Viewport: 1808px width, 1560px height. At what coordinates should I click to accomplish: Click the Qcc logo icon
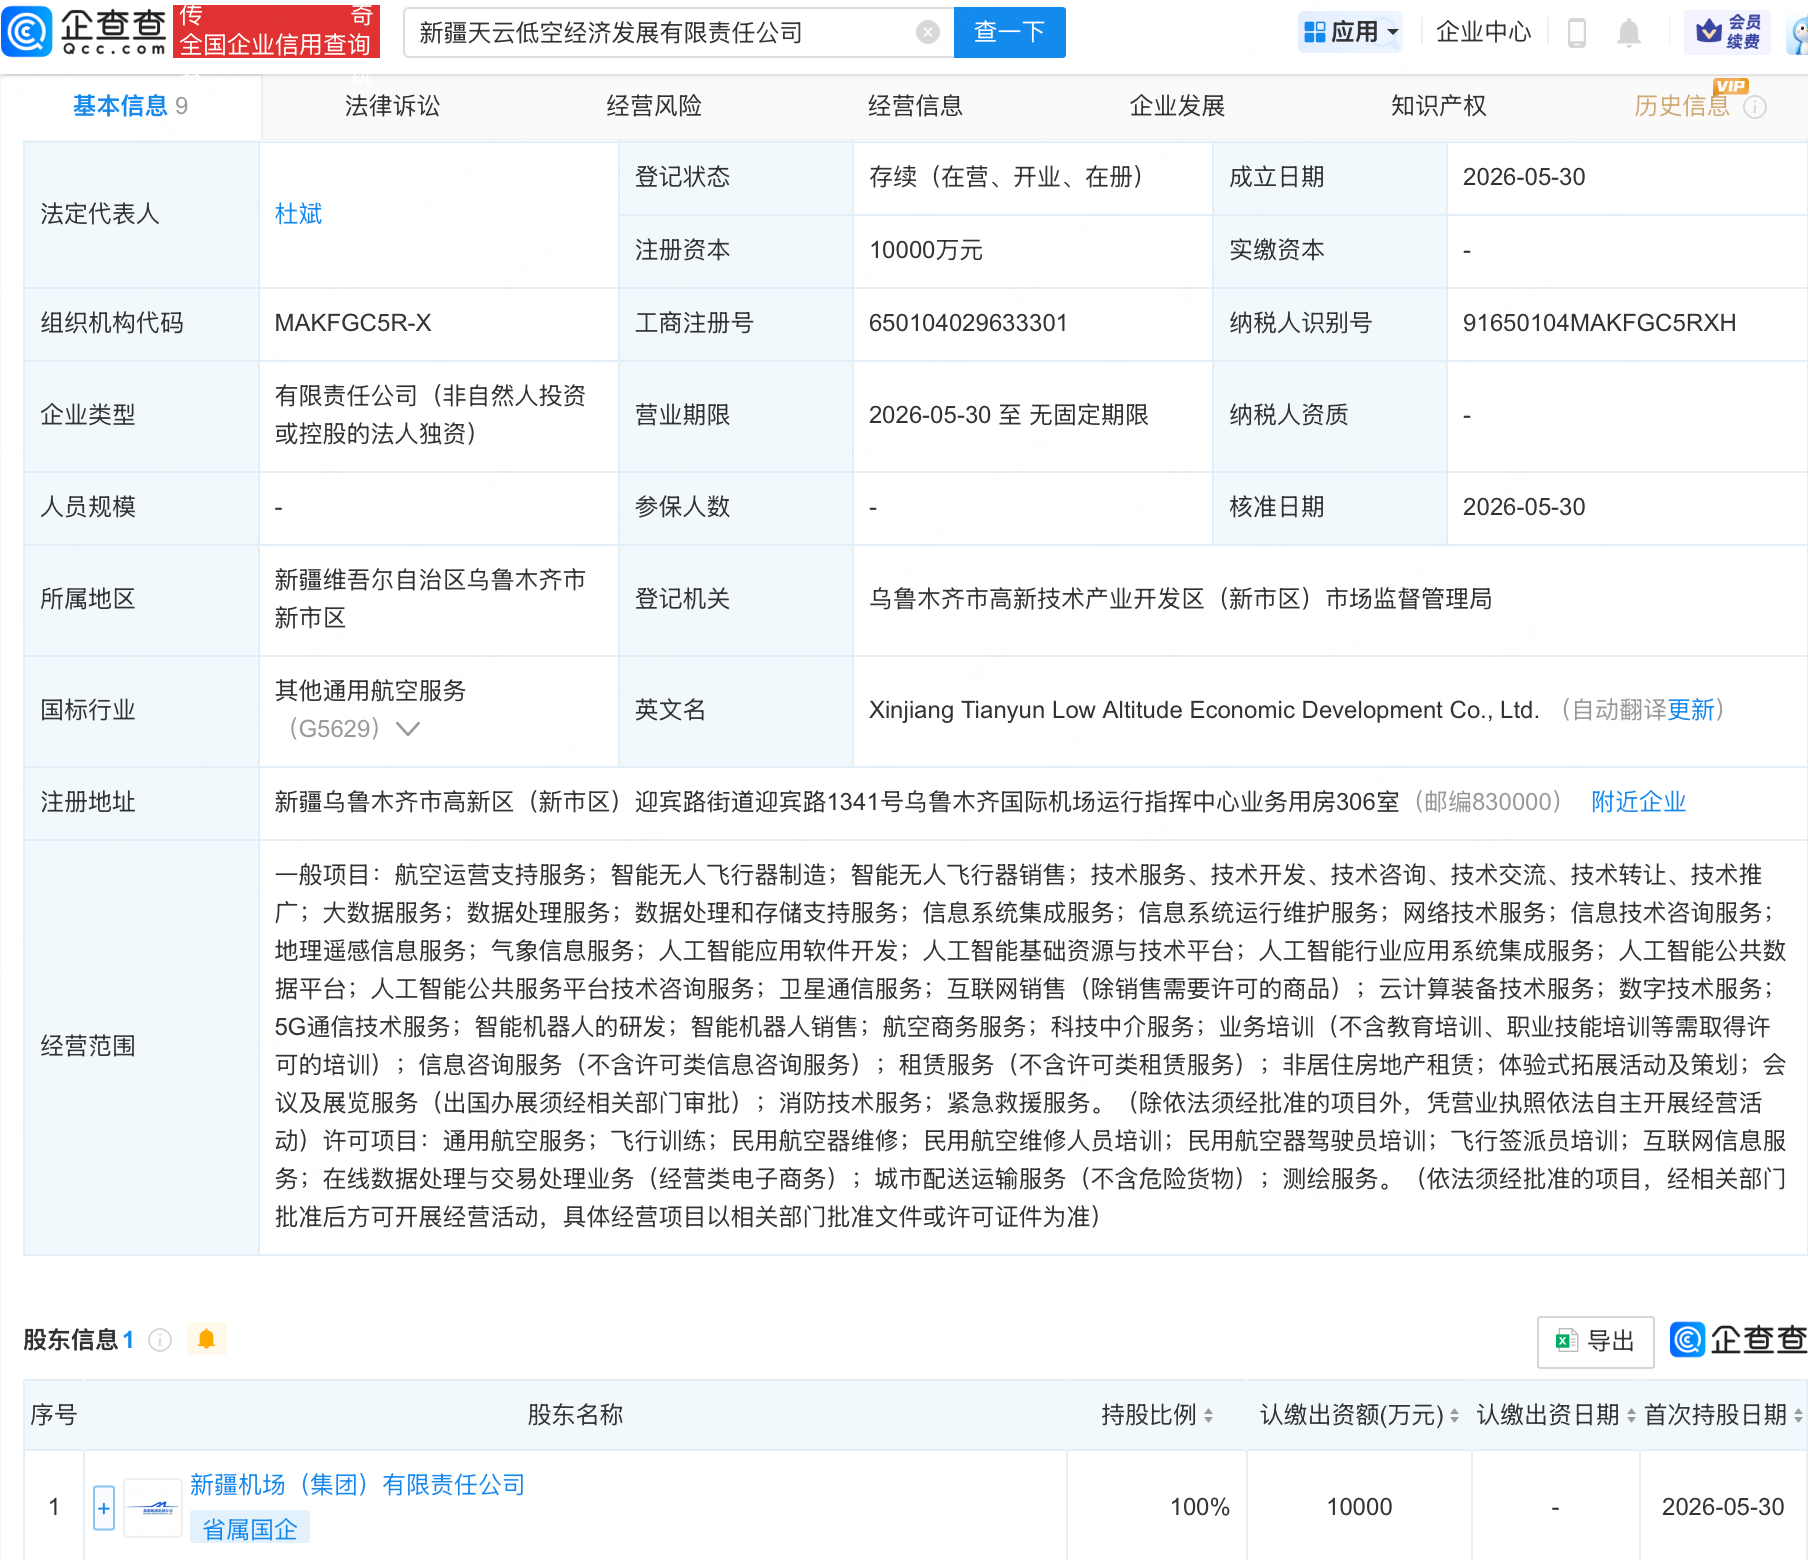27,31
